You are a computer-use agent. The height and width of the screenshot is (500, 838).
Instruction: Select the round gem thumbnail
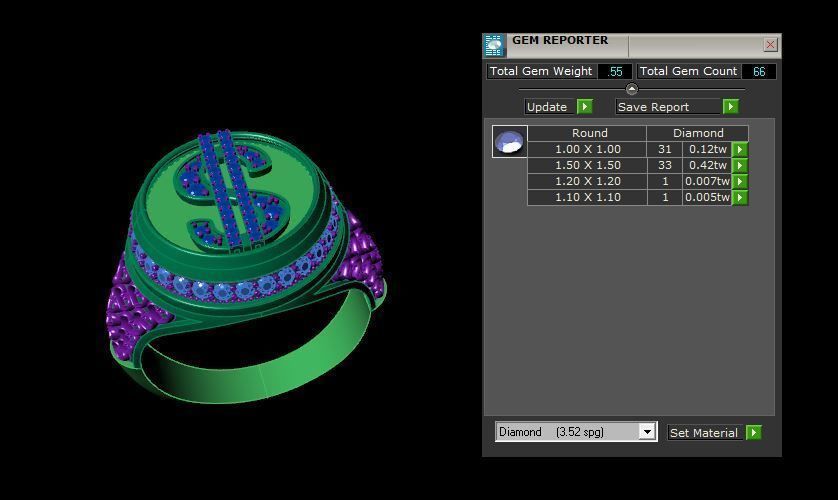coord(509,142)
